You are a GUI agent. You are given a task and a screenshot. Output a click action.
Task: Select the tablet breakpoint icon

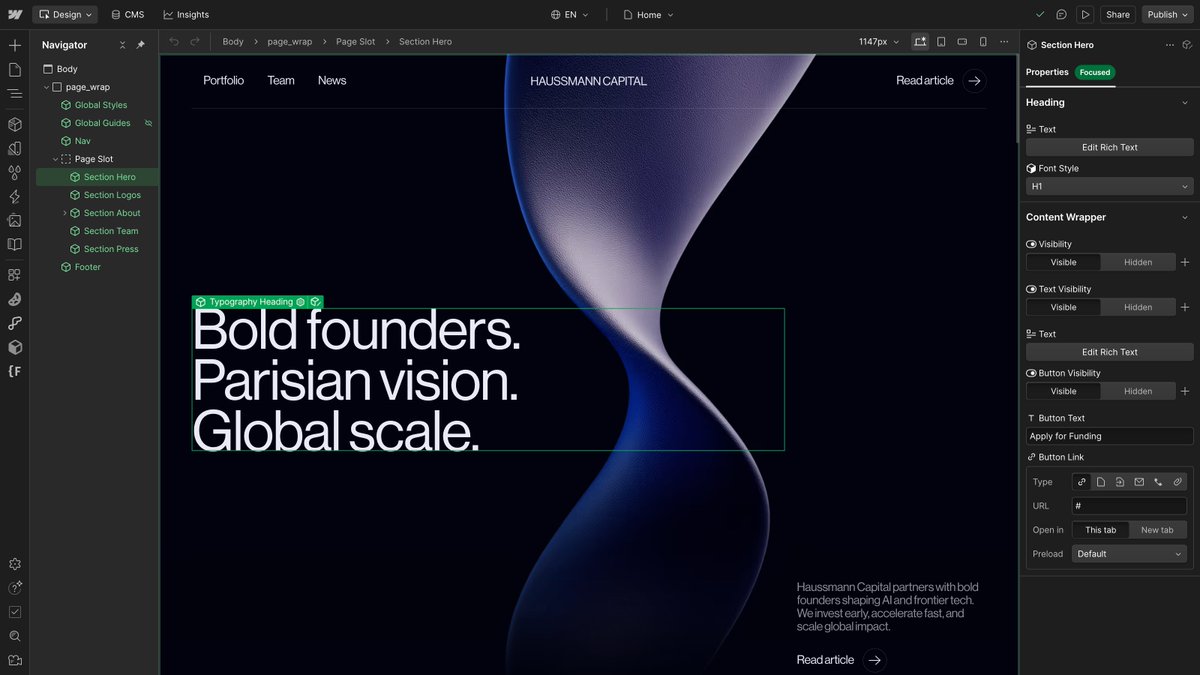click(941, 42)
